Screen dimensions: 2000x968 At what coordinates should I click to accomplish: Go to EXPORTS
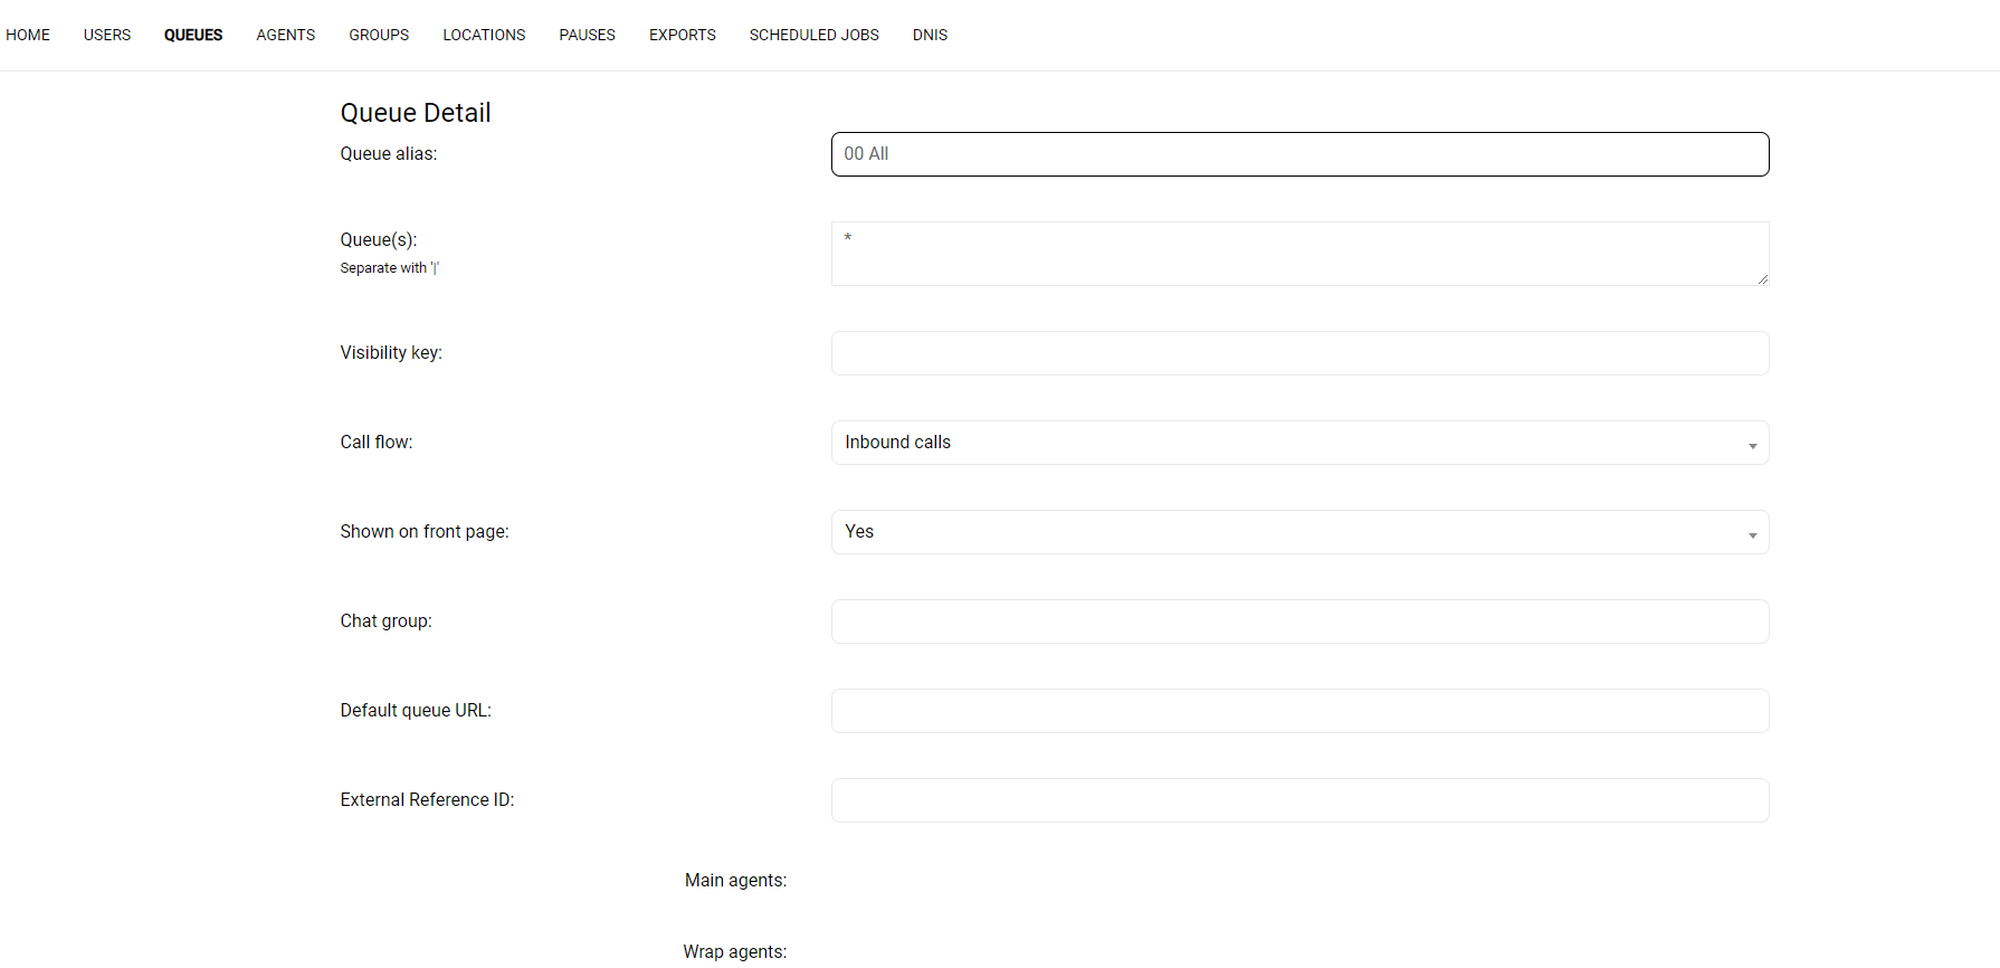tap(682, 35)
